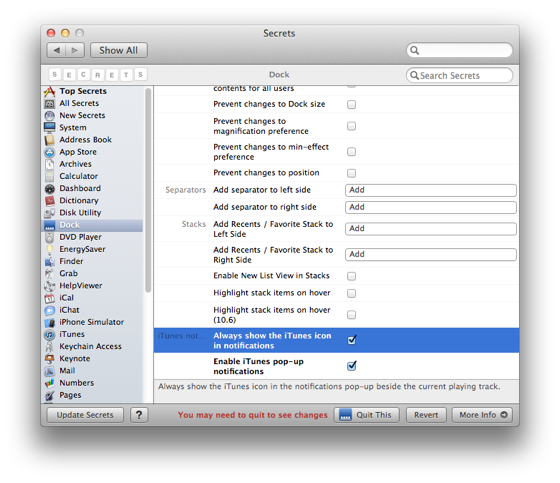Click the Quit This button

coord(366,415)
